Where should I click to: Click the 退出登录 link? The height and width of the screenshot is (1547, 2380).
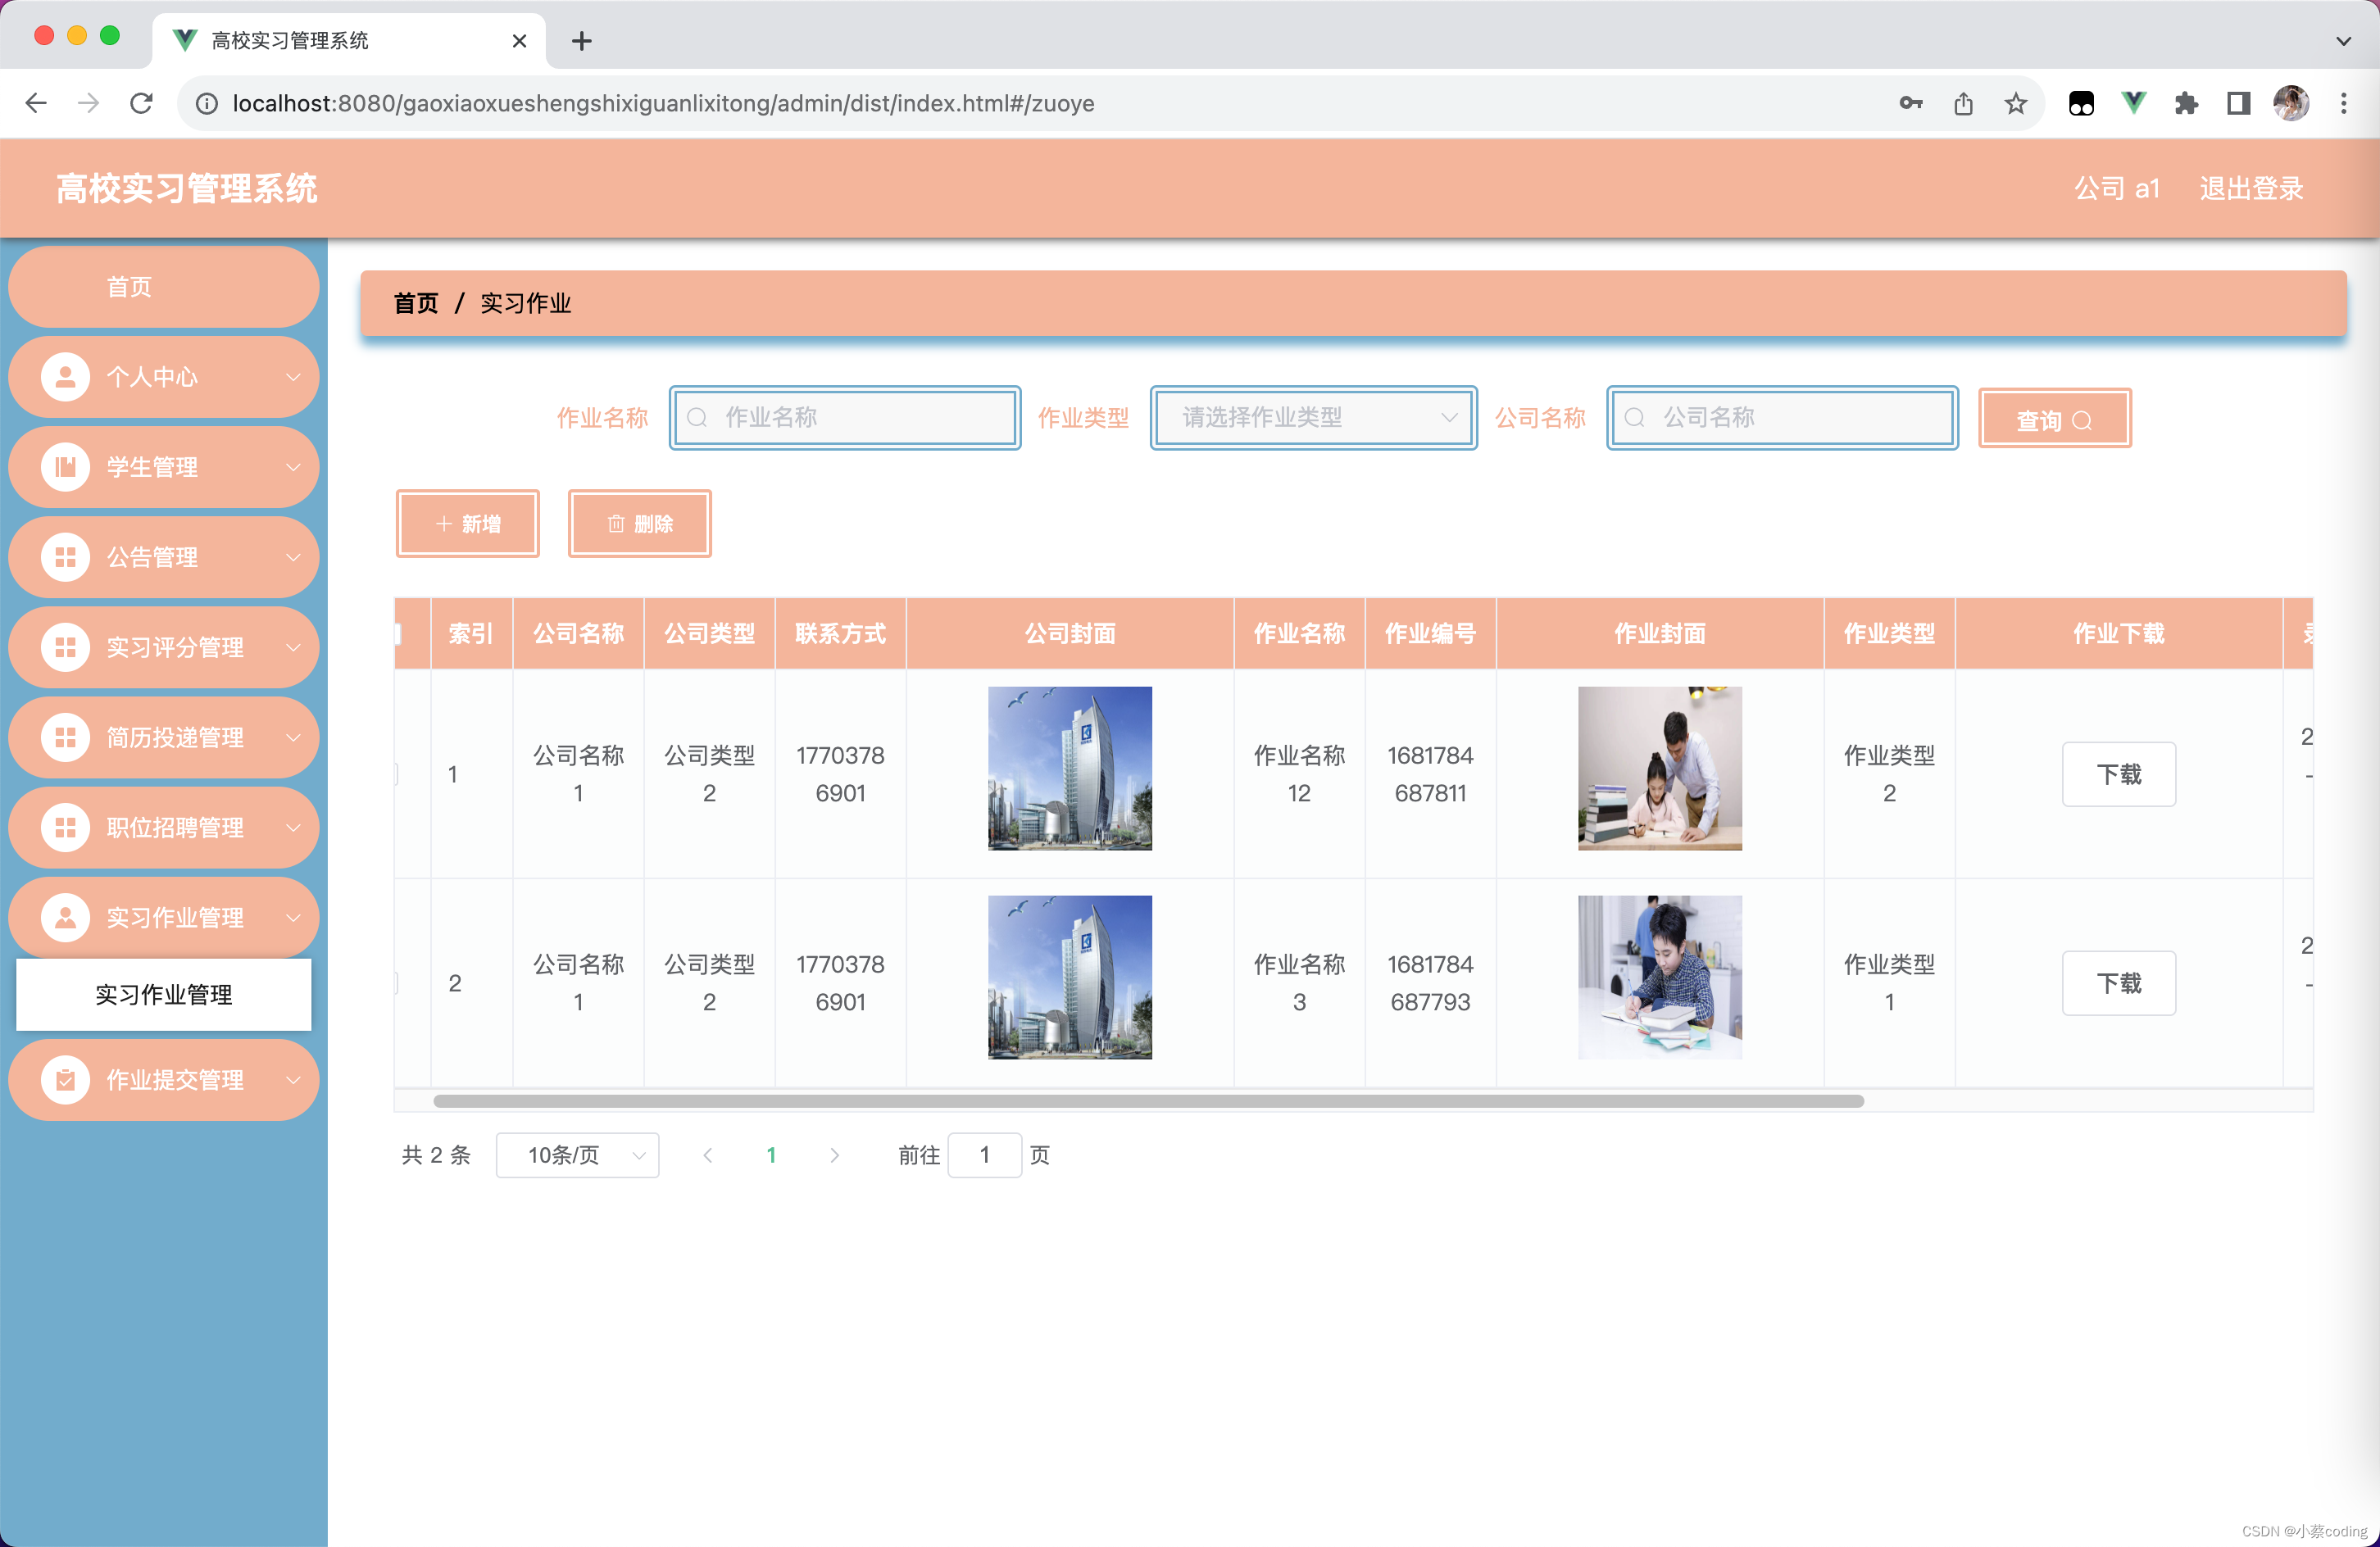point(2250,188)
